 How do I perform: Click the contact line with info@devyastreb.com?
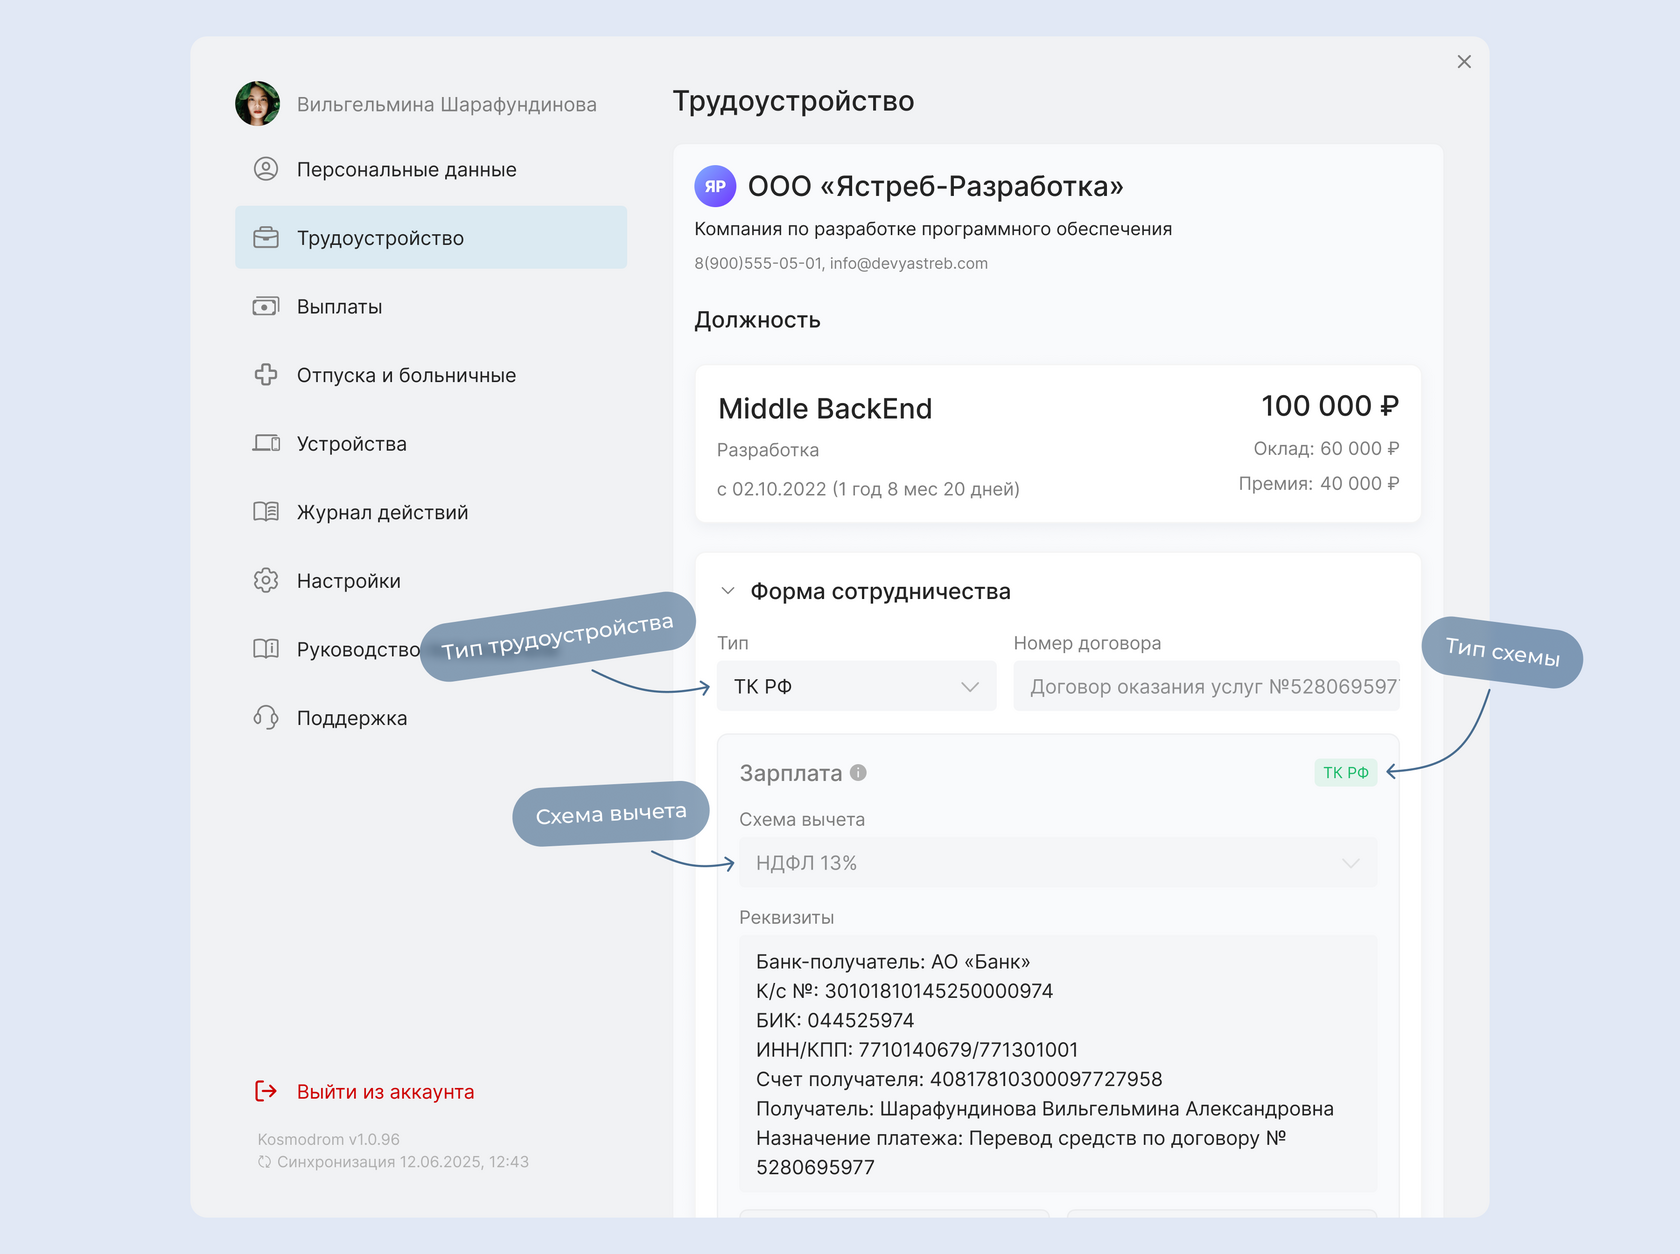(x=841, y=263)
